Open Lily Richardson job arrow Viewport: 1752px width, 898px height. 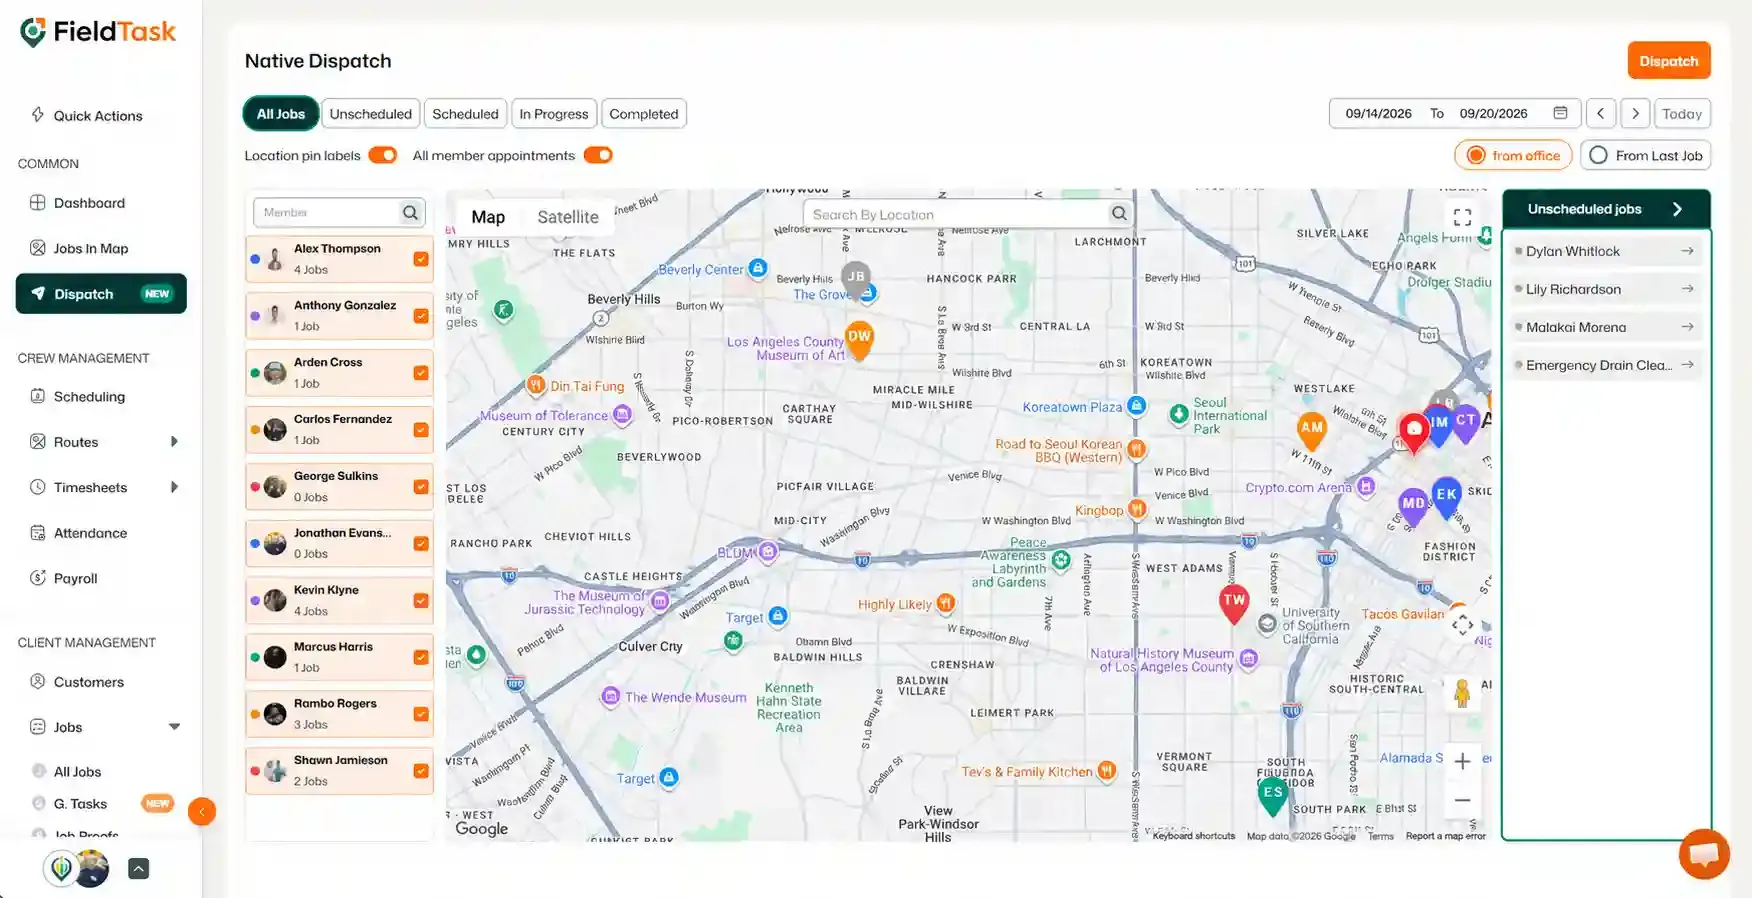[x=1687, y=289]
